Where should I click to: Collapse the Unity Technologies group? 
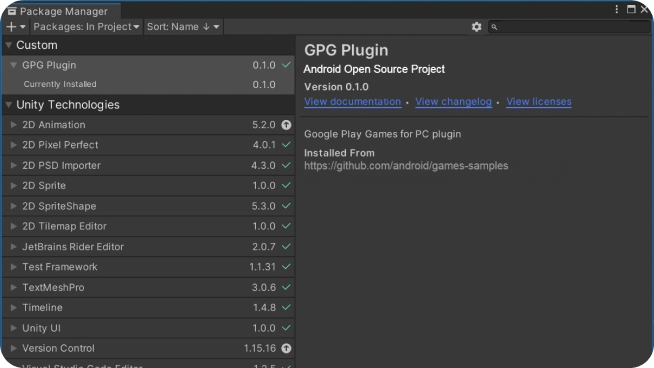point(9,105)
